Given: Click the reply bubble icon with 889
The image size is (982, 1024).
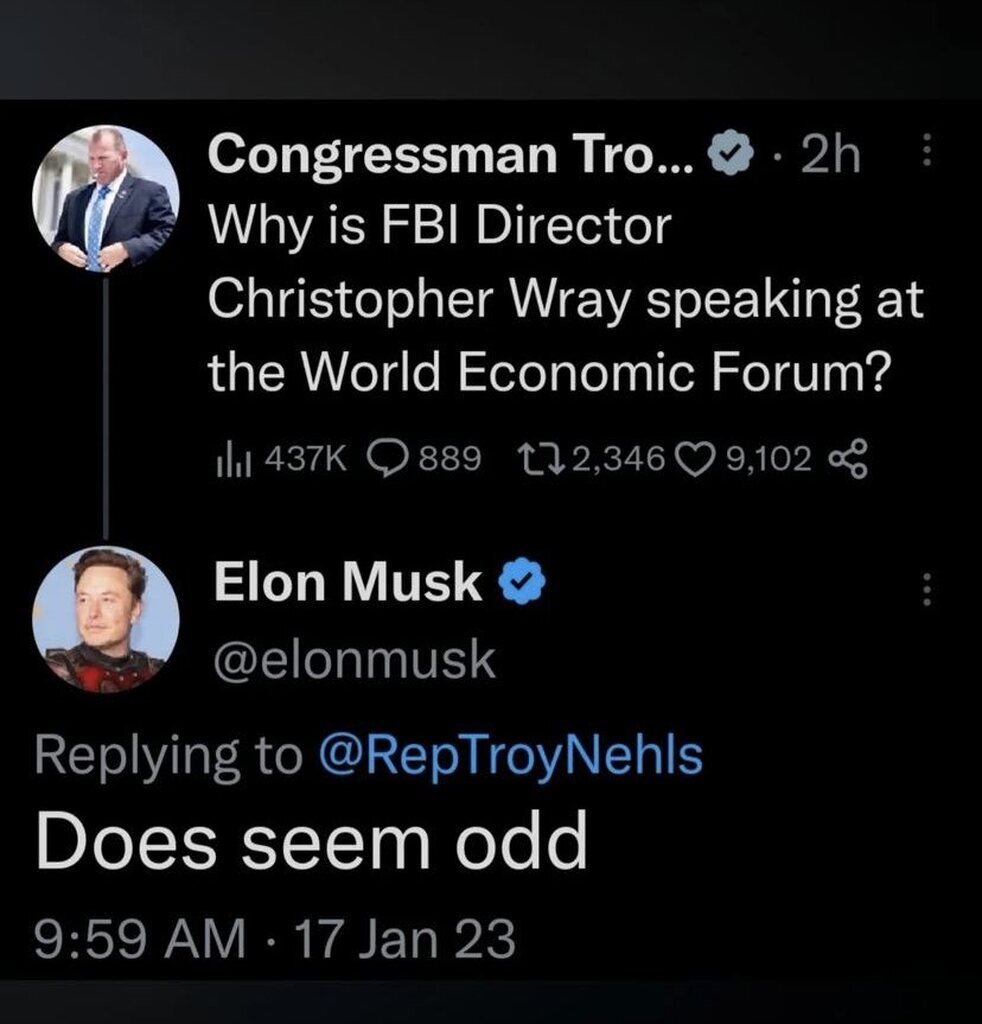Looking at the screenshot, I should pyautogui.click(x=385, y=458).
